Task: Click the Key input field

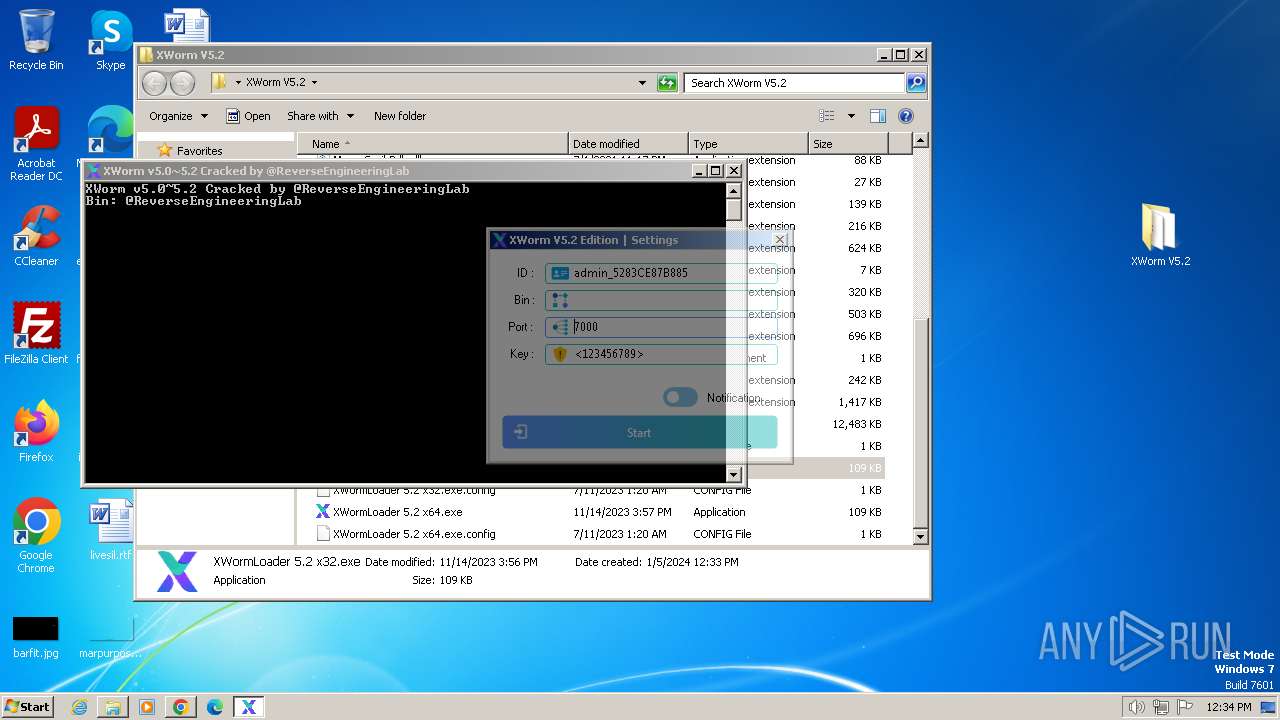Action: point(661,354)
